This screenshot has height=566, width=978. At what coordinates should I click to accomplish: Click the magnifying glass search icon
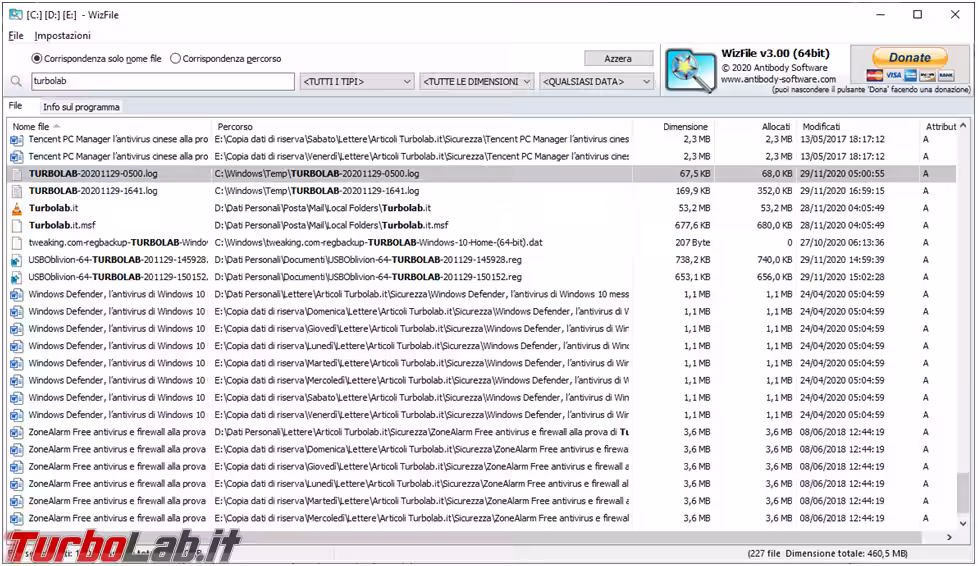pyautogui.click(x=16, y=82)
